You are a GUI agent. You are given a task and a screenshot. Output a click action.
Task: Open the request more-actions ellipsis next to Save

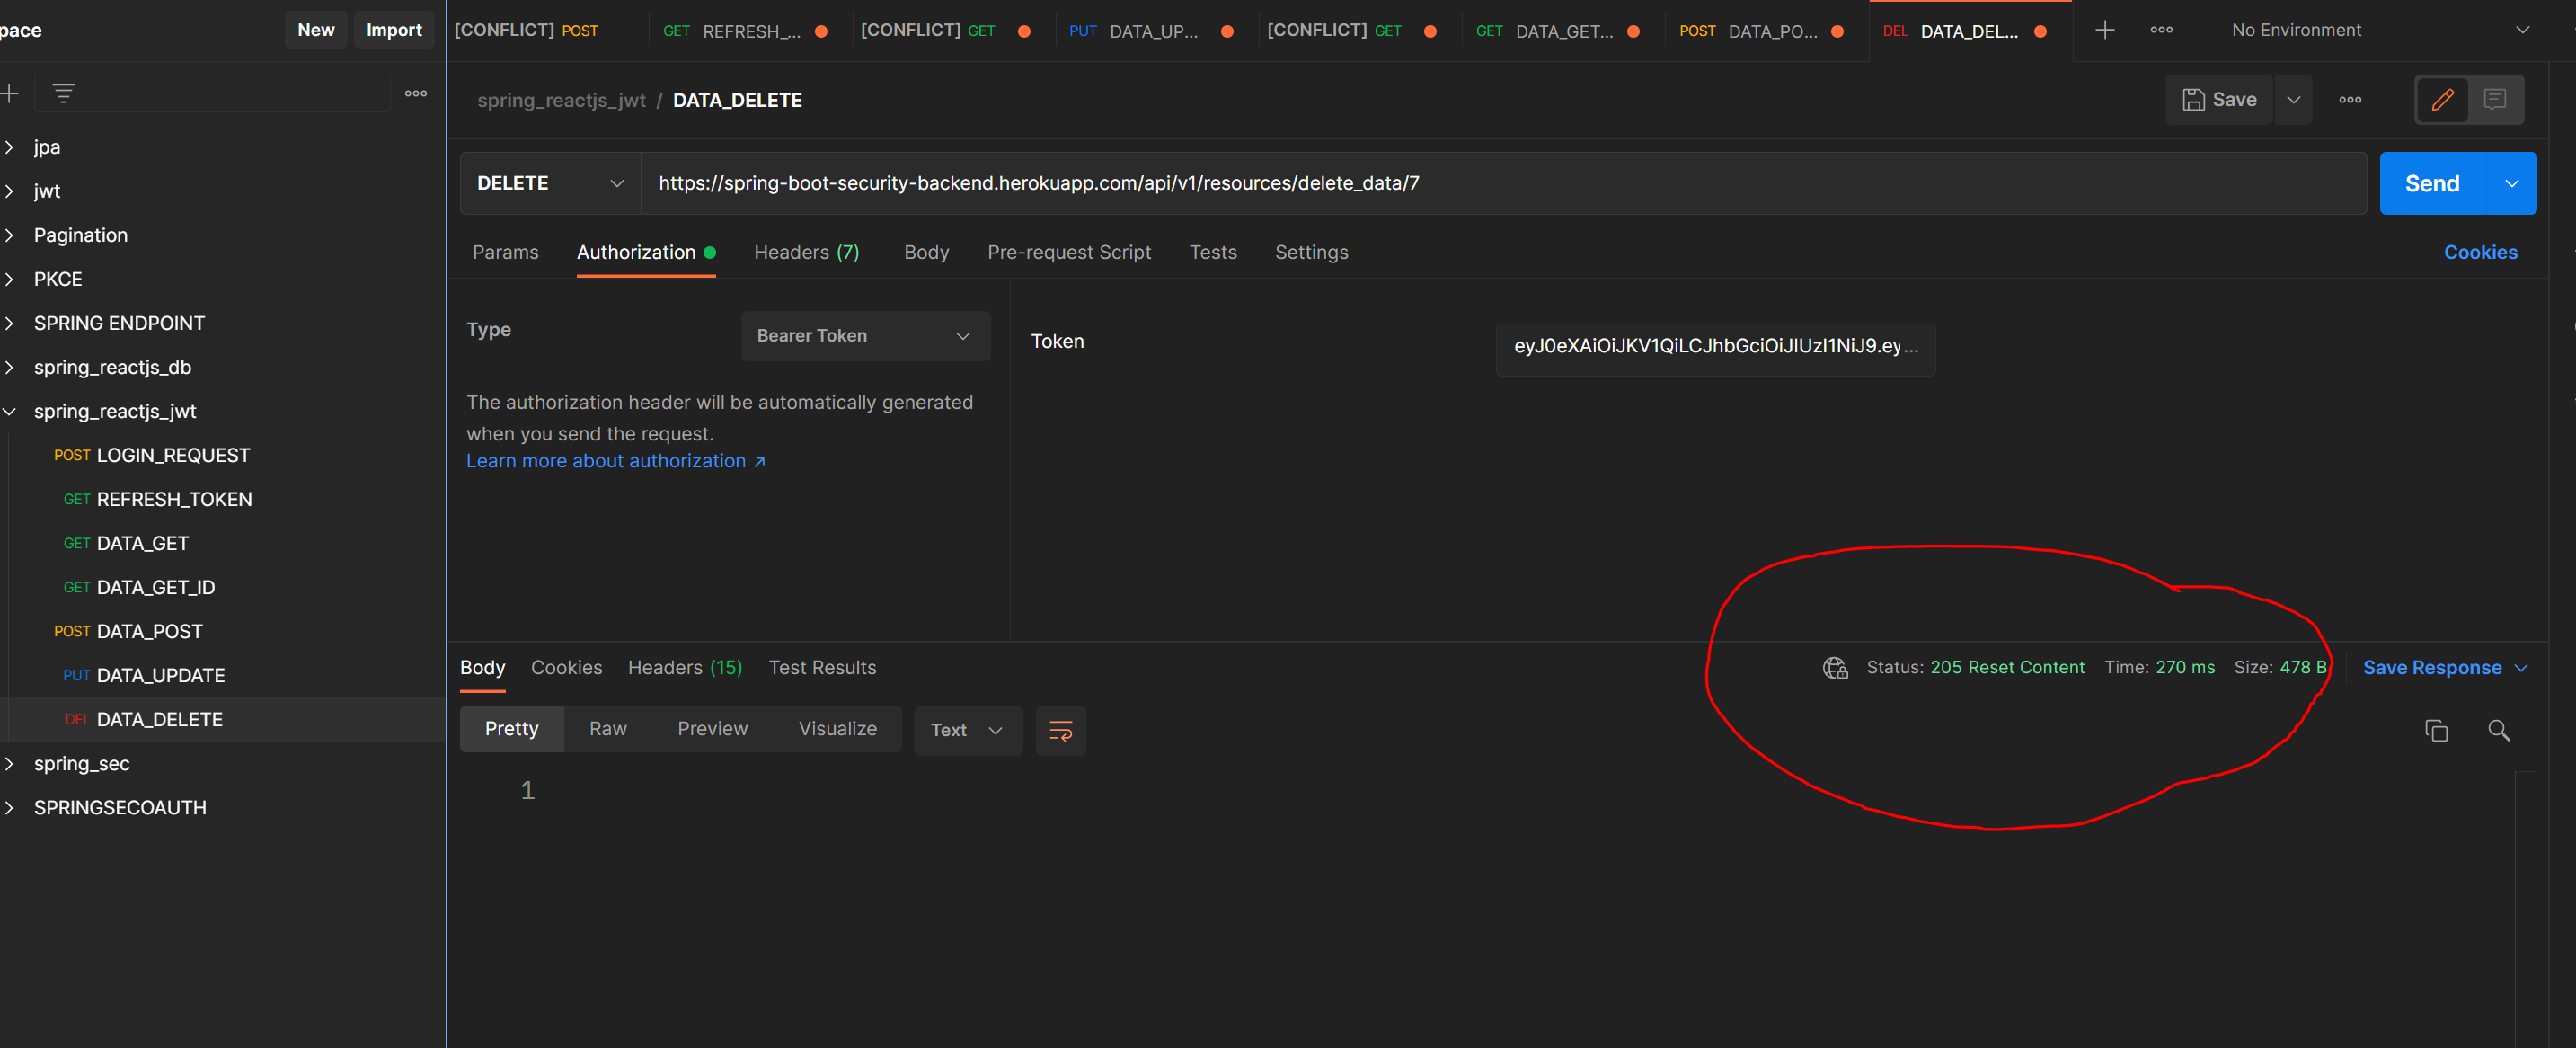[2350, 100]
